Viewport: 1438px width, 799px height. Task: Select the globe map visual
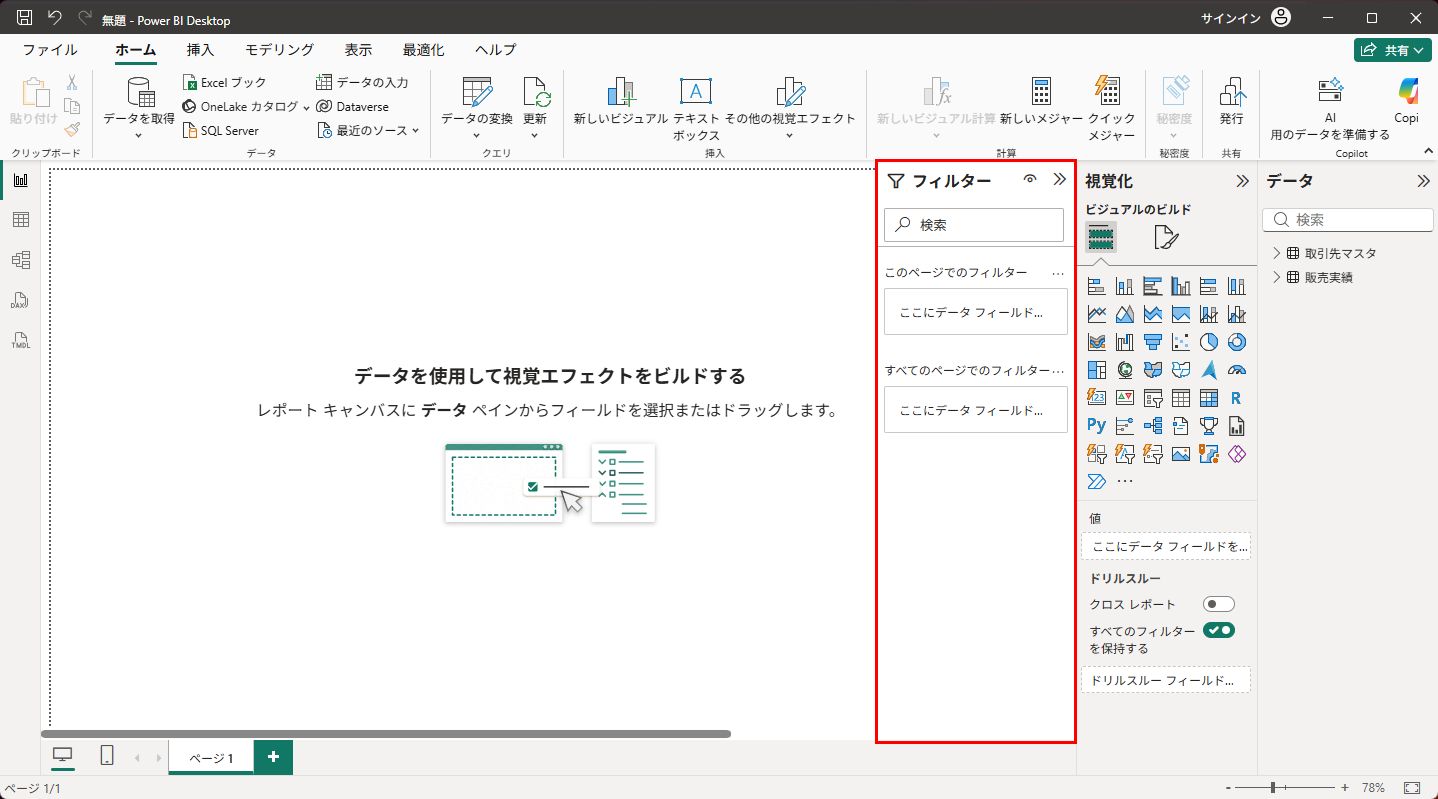1125,370
